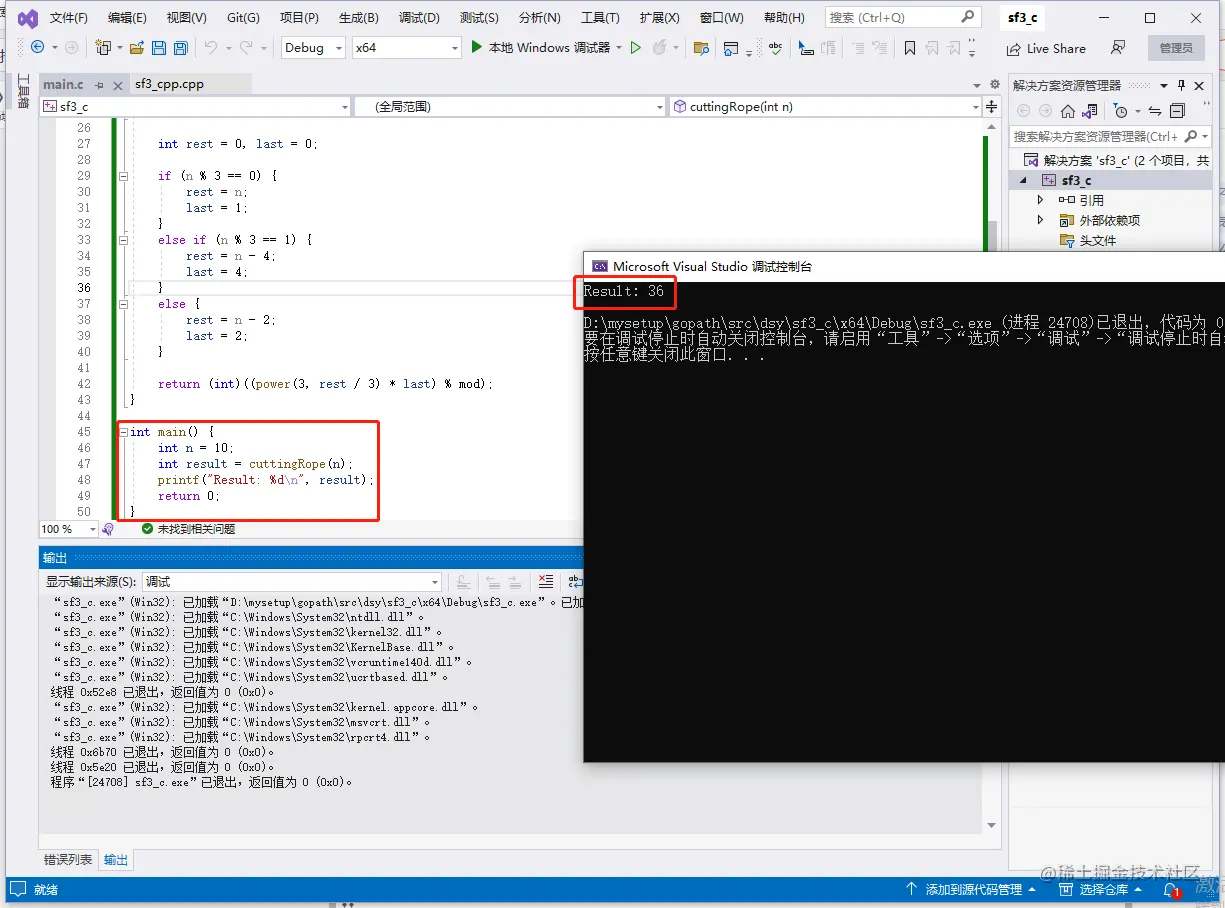The height and width of the screenshot is (908, 1225).
Task: Click the pending changes filter clock icon
Action: point(1121,111)
